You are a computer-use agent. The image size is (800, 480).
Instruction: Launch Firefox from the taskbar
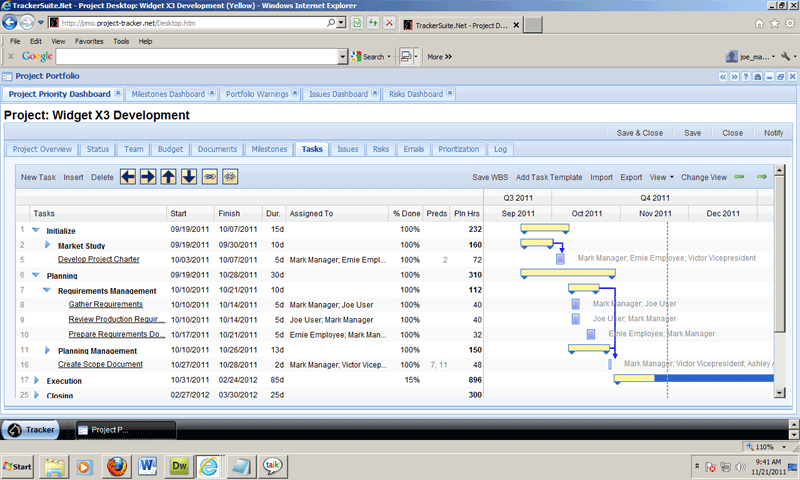coord(117,466)
